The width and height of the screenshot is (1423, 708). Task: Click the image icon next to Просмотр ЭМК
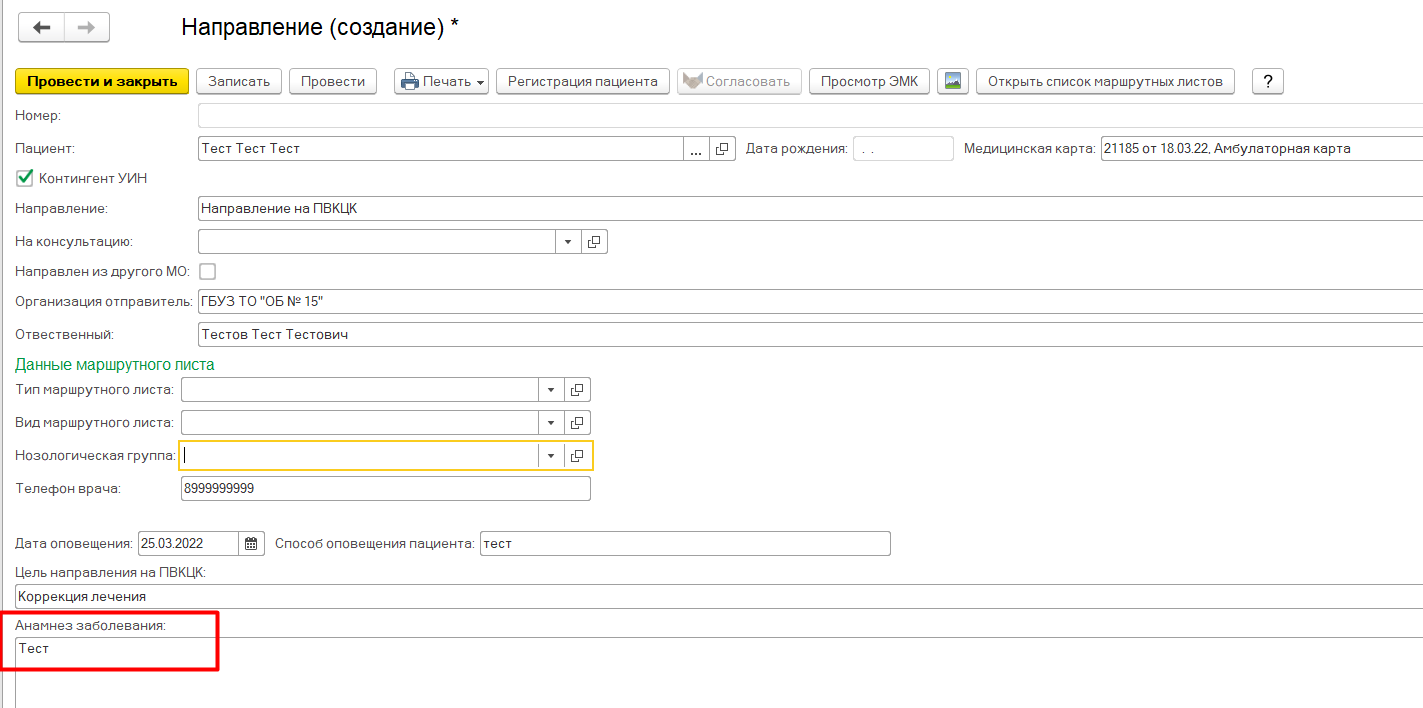953,81
